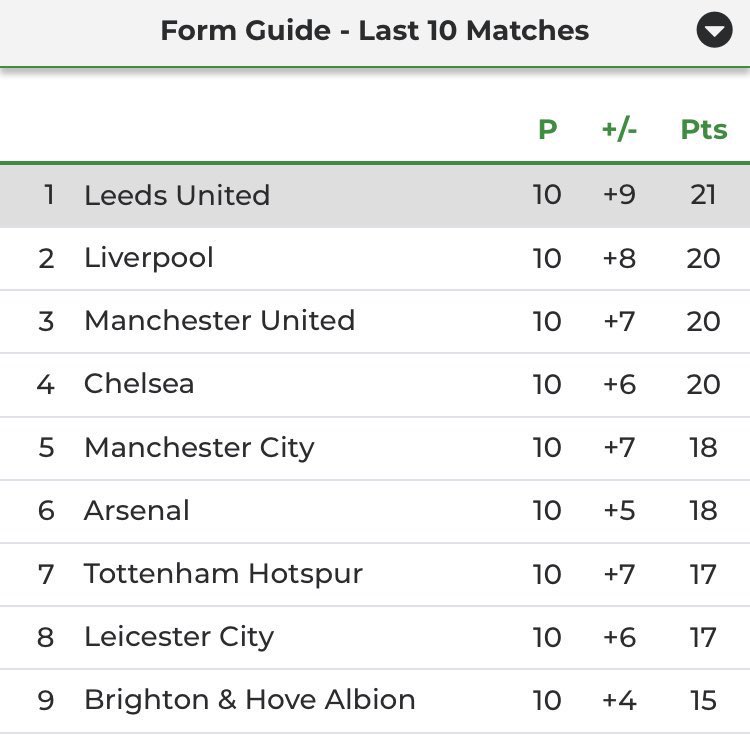Click Leeds United's 21 points value
Screen dimensions: 750x750
click(703, 195)
